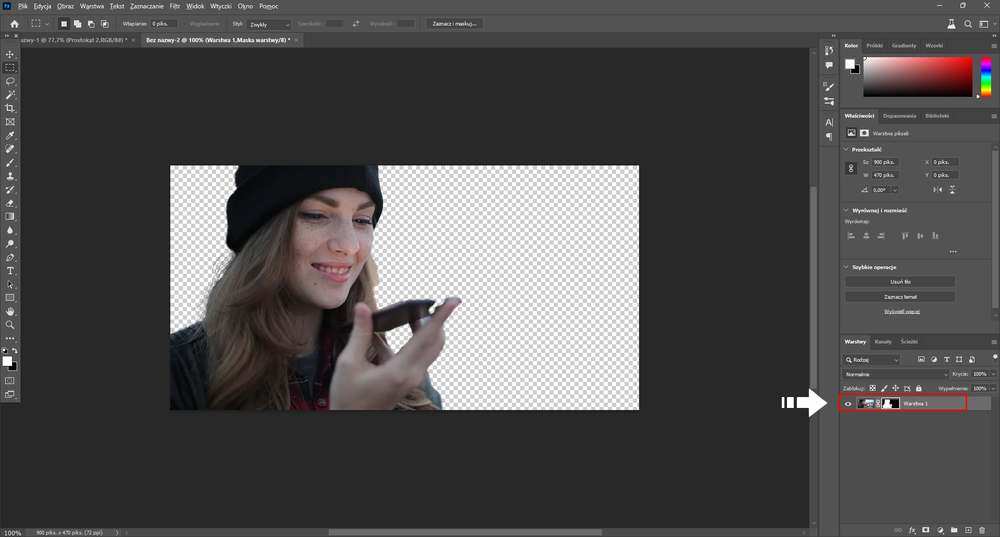Select the Type tool in toolbar
The height and width of the screenshot is (537, 1000).
(10, 271)
